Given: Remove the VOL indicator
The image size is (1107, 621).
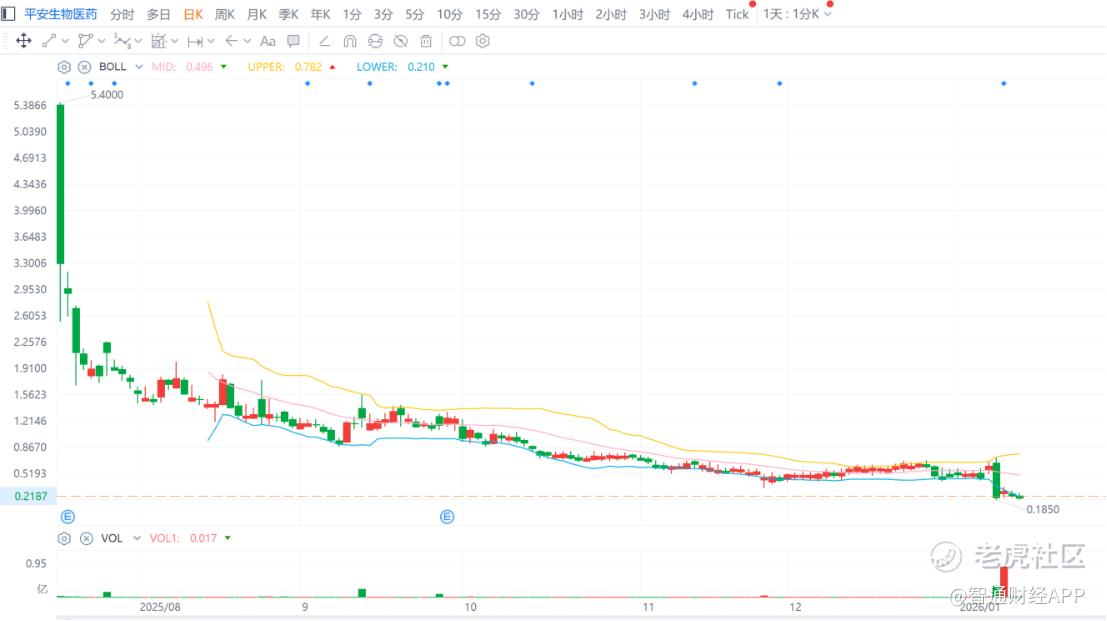Looking at the screenshot, I should coord(86,538).
